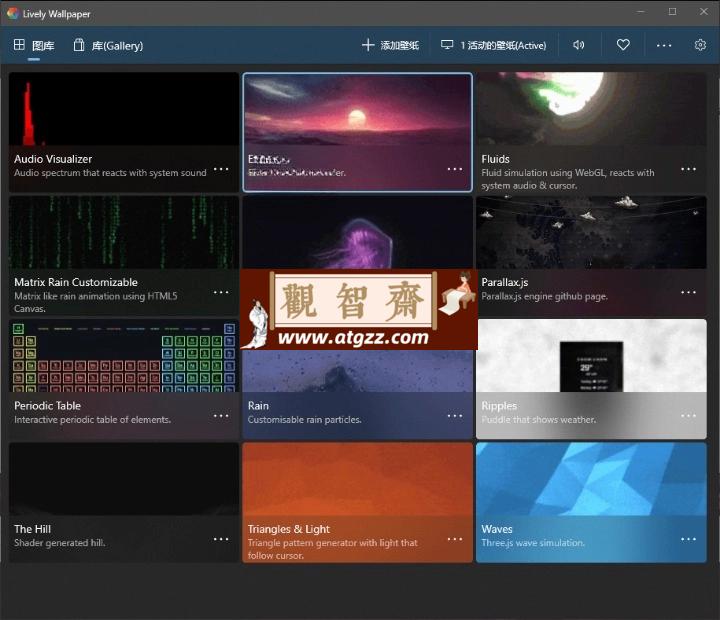Screen dimensions: 720x620
Task: Select the Fluids wallpaper thumbnail
Action: (x=591, y=109)
